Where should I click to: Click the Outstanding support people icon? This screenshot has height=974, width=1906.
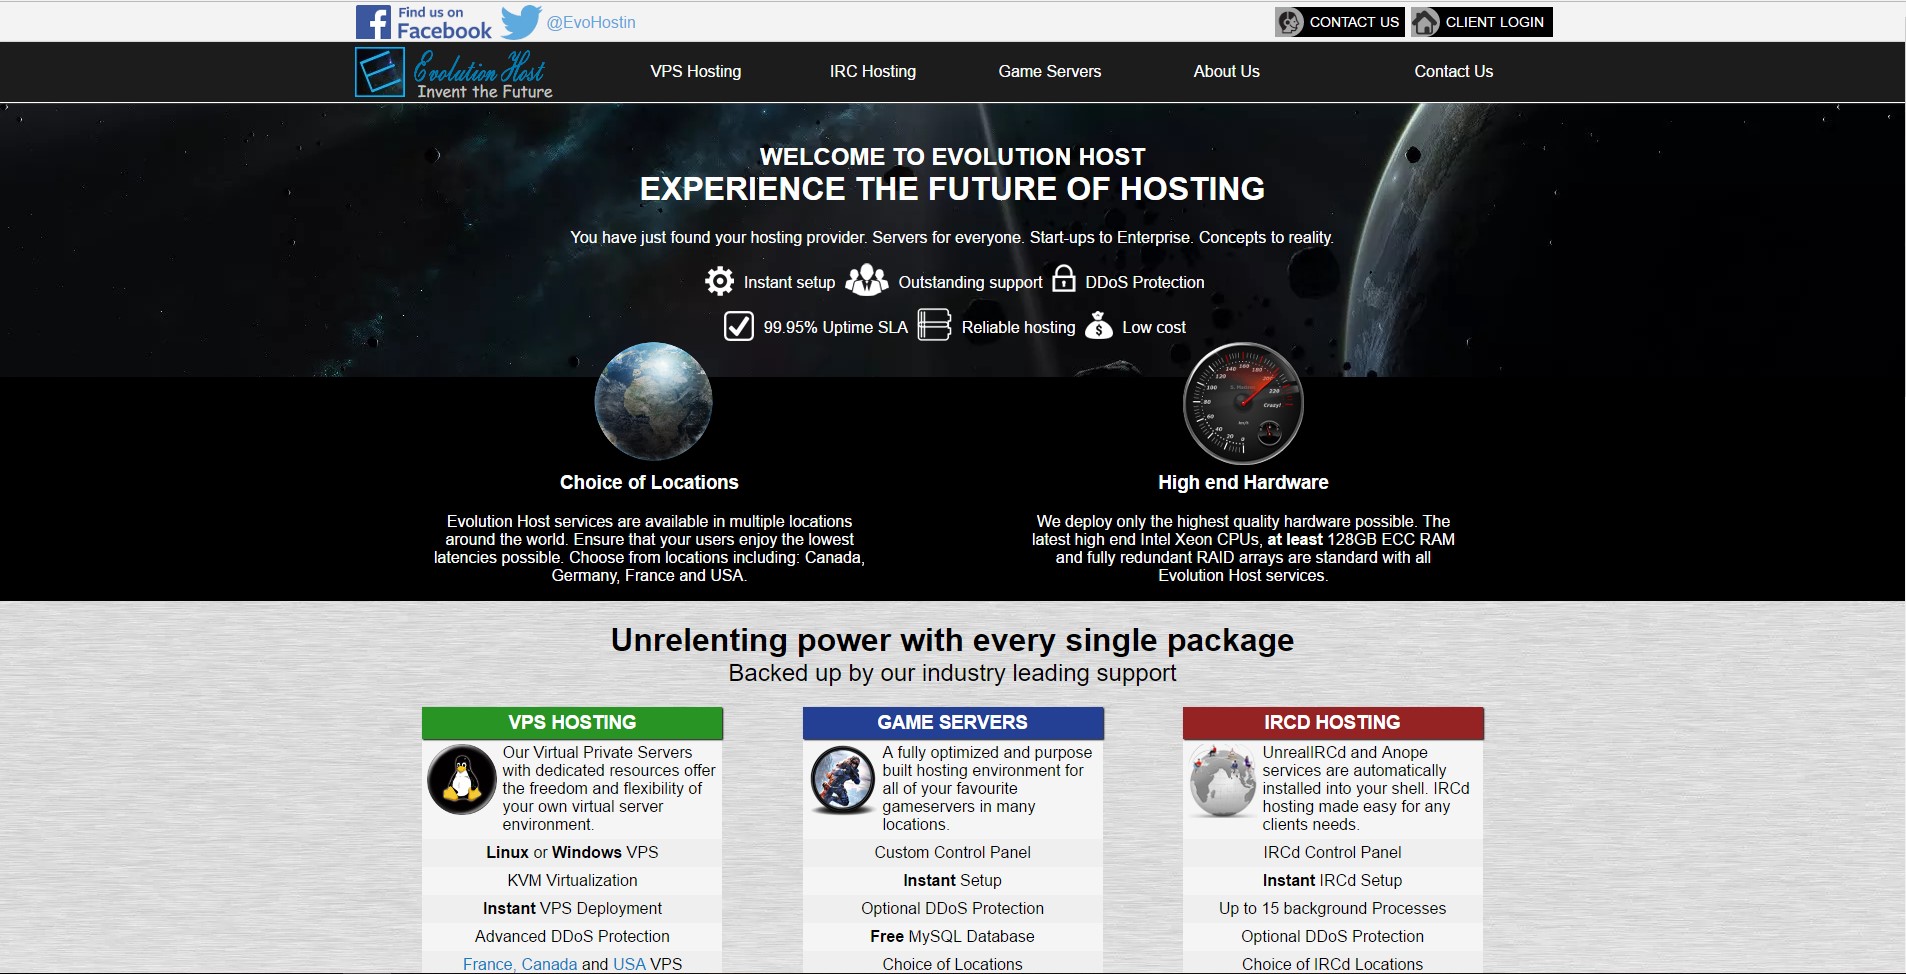pyautogui.click(x=867, y=280)
